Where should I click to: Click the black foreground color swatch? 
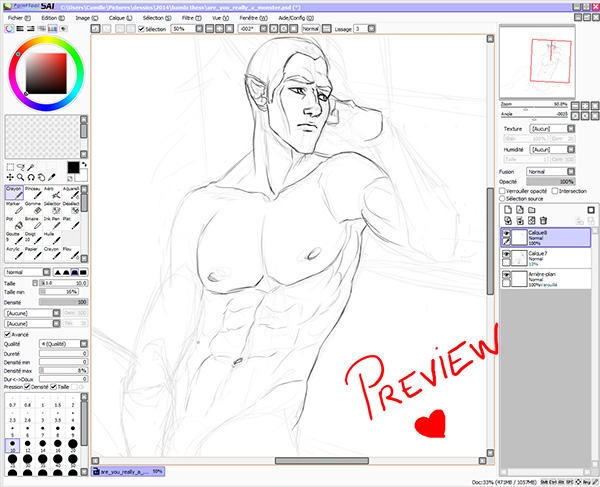73,168
